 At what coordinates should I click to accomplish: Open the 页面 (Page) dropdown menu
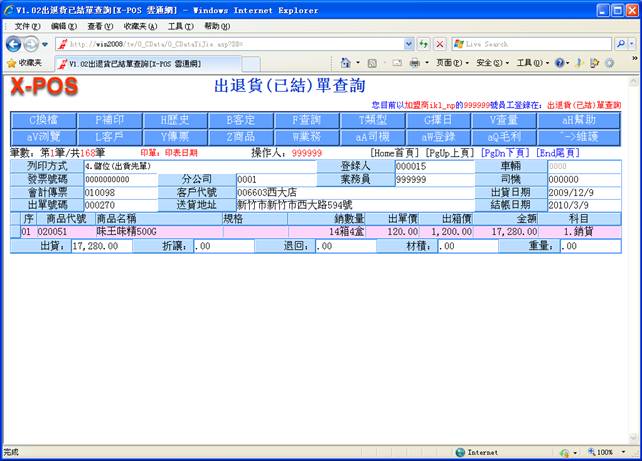pyautogui.click(x=449, y=62)
